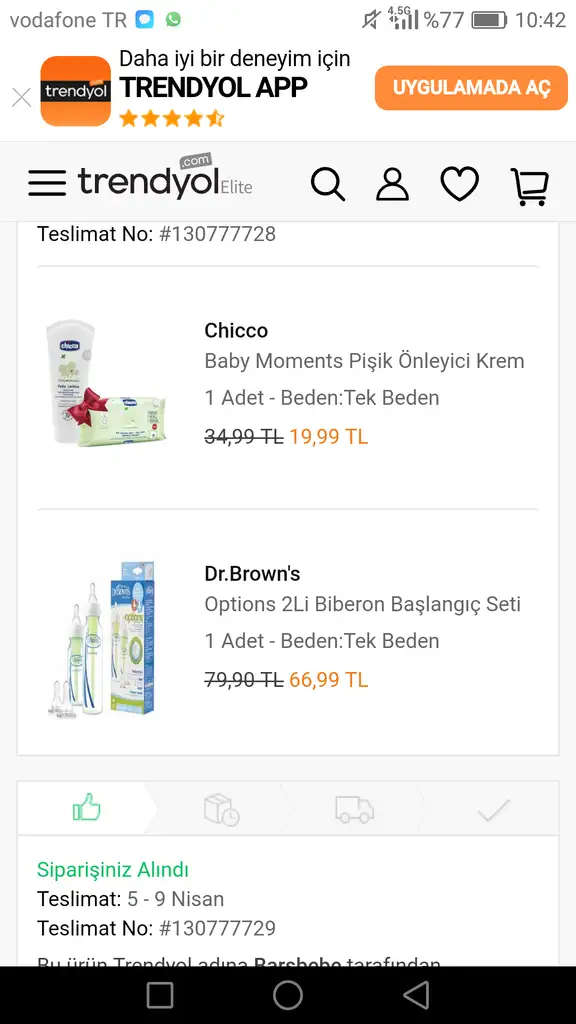
Task: Open Baby Moments Pişik Önleyici Krem title
Action: 364,360
